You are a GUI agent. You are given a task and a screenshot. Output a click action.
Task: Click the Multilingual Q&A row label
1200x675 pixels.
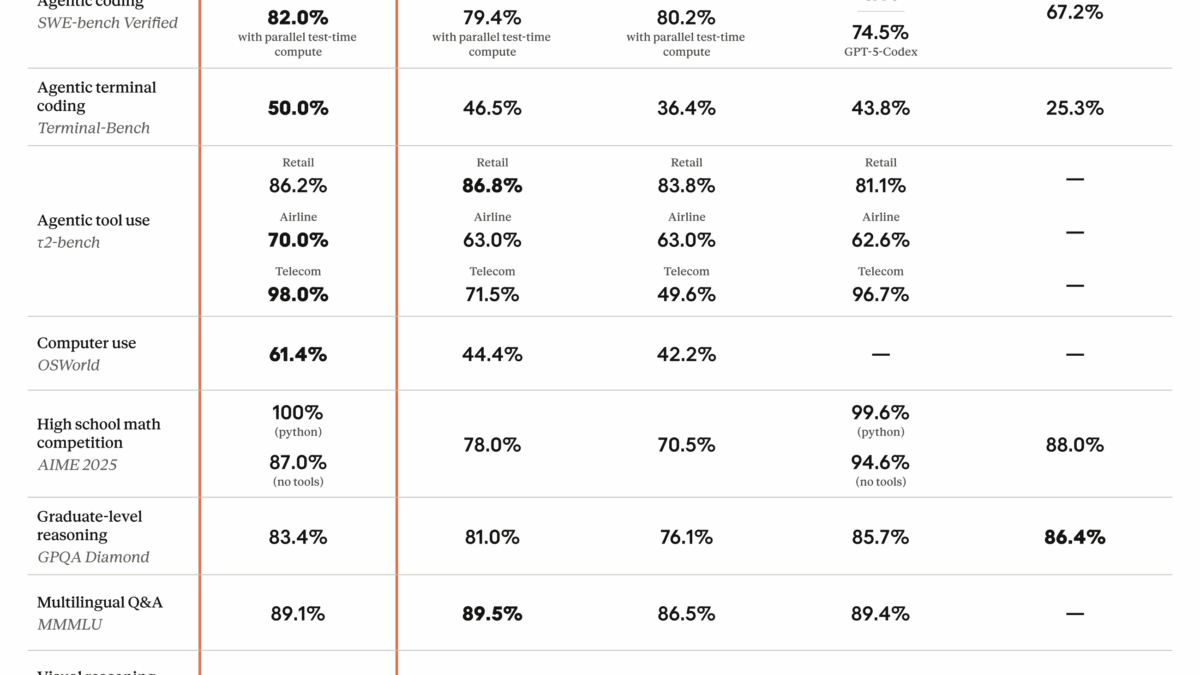[x=100, y=602]
